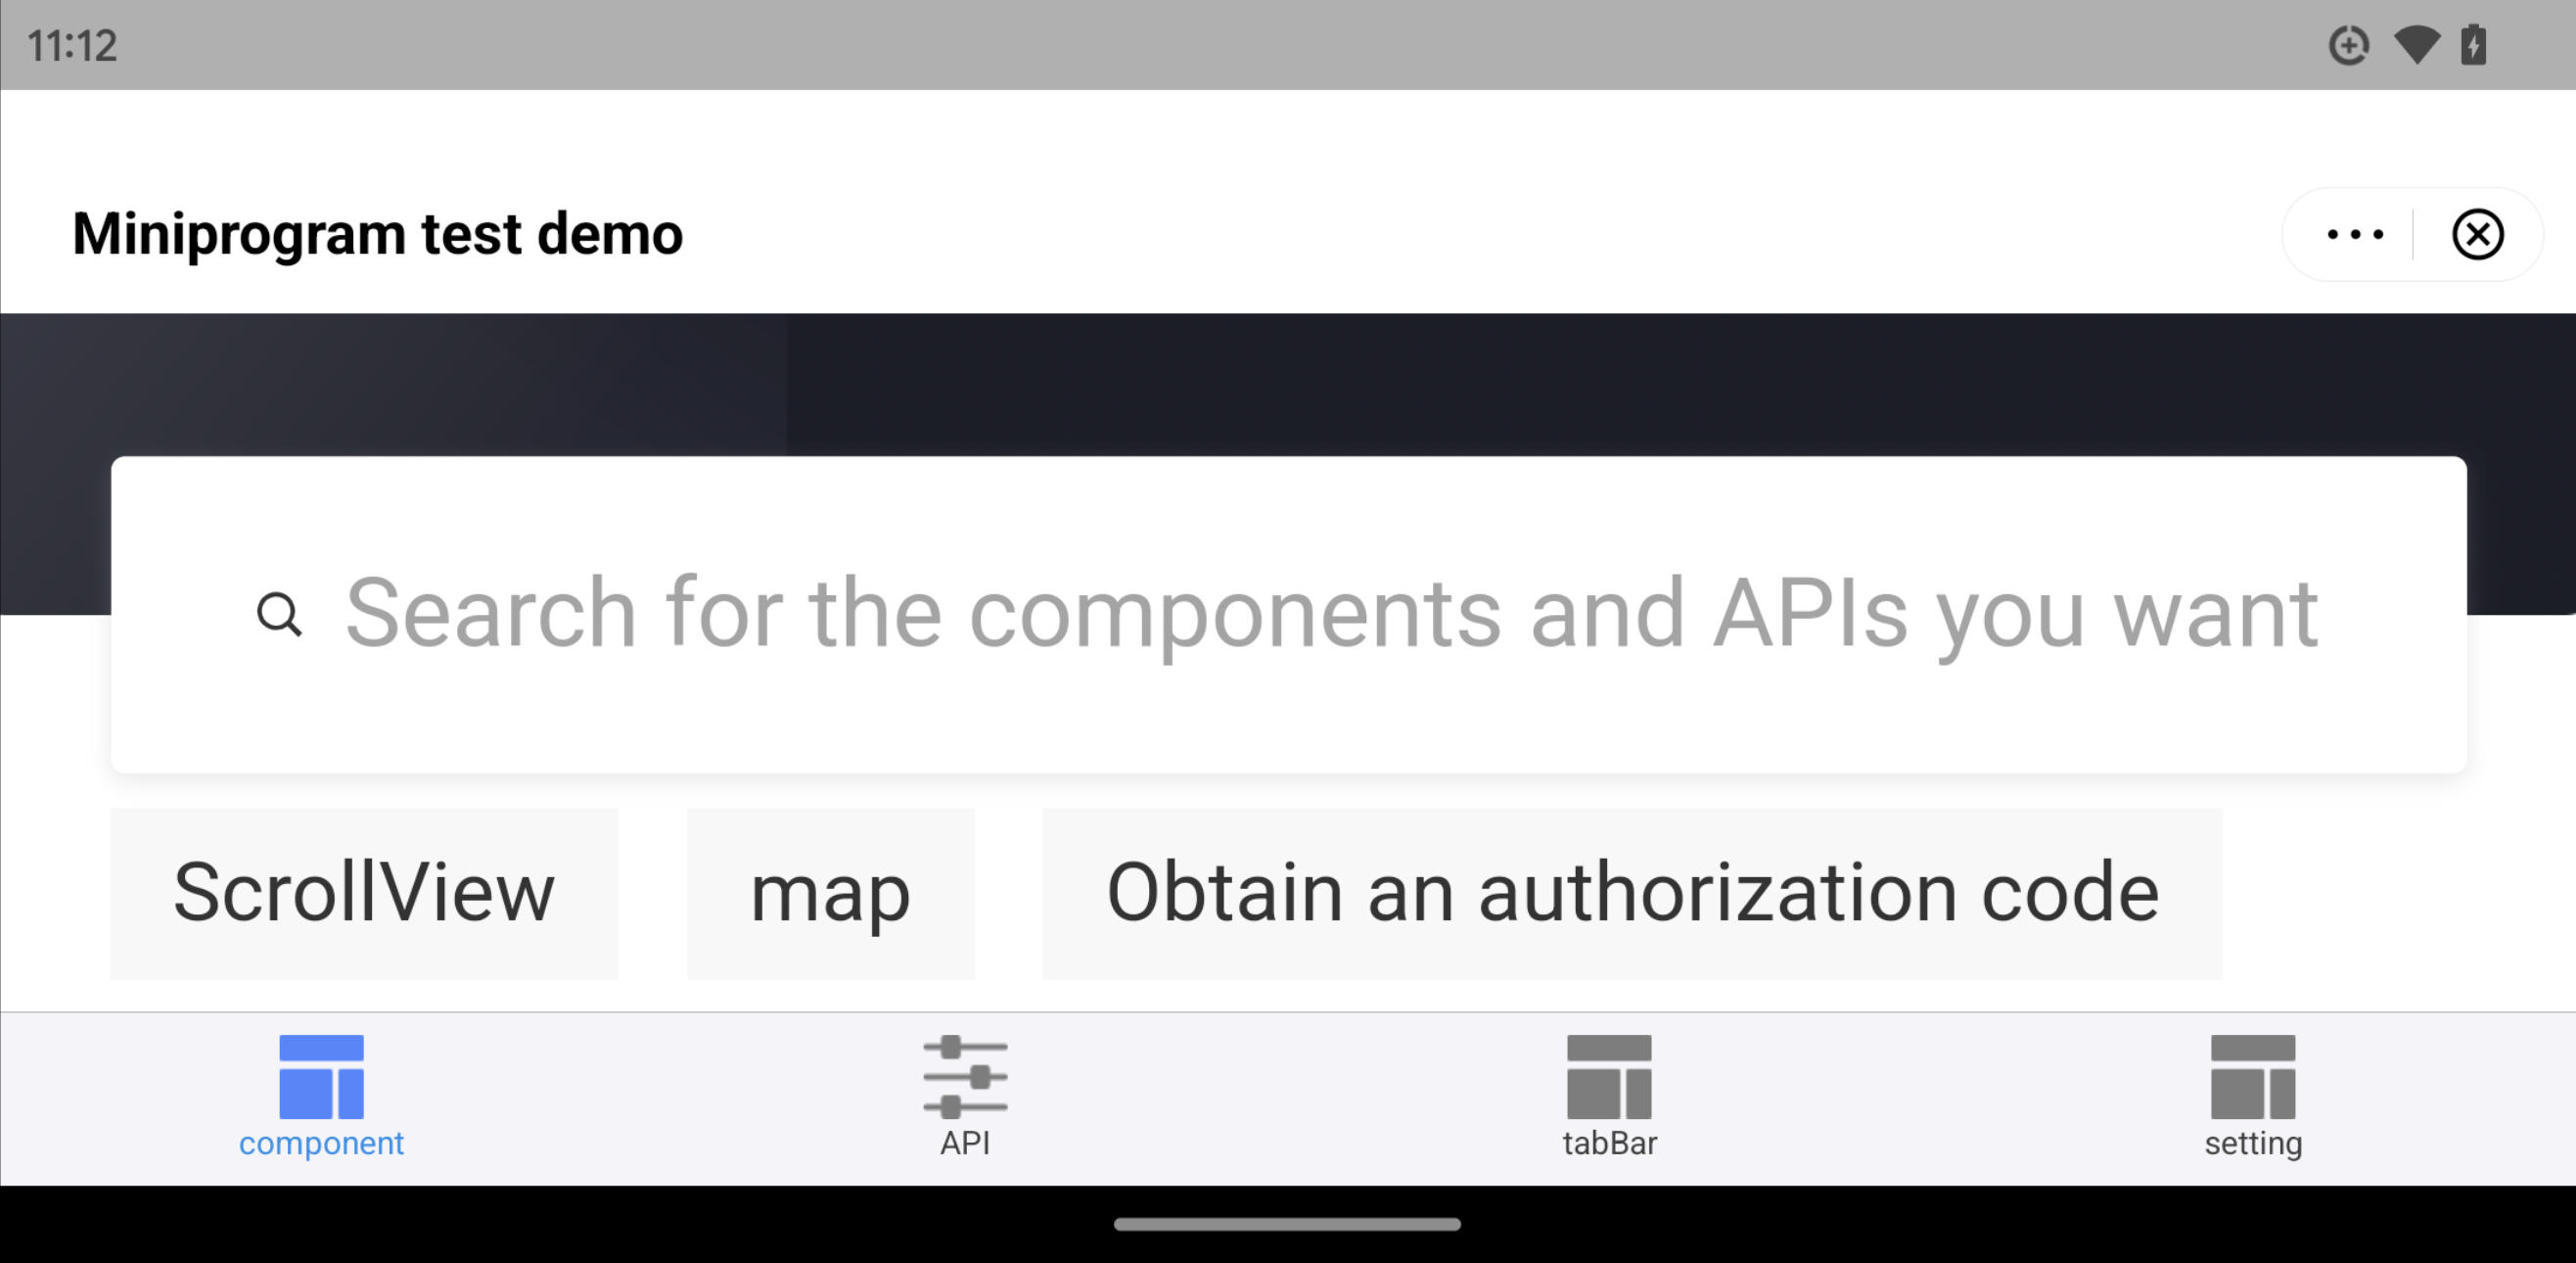This screenshot has height=1263, width=2576.
Task: Tap the 11:12 clock in status bar
Action: 72,46
